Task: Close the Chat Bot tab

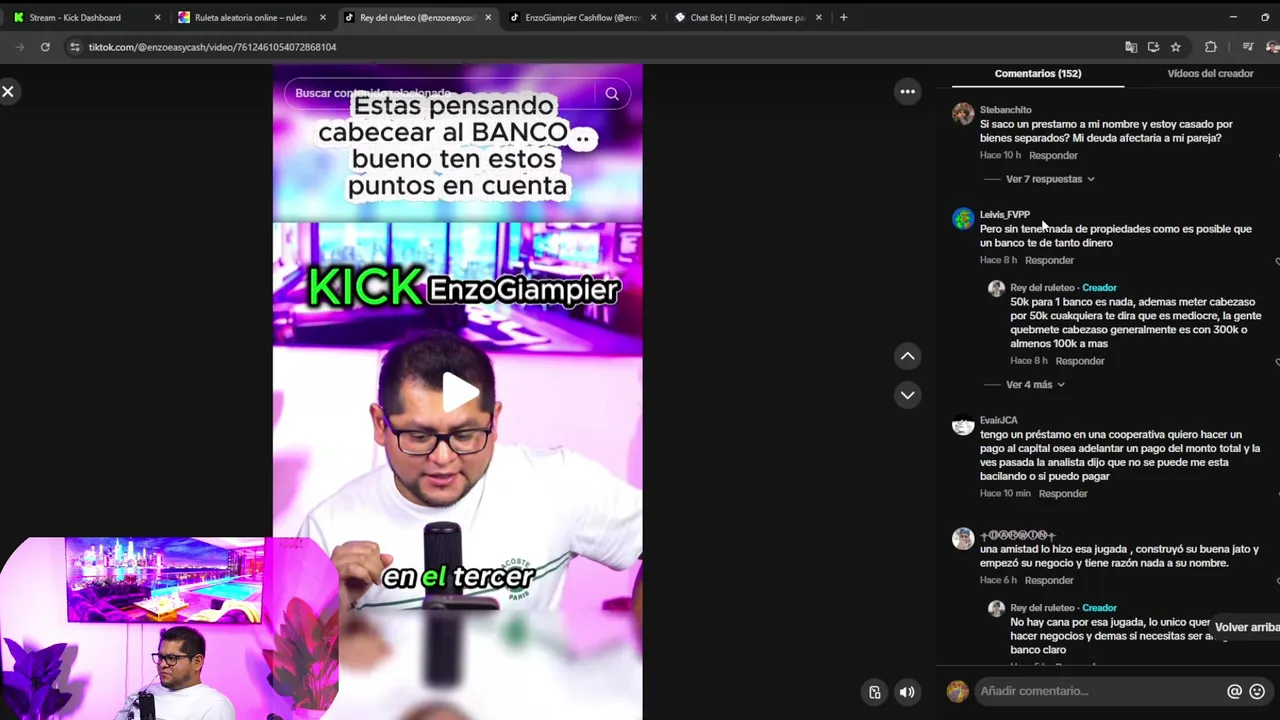Action: tap(818, 17)
